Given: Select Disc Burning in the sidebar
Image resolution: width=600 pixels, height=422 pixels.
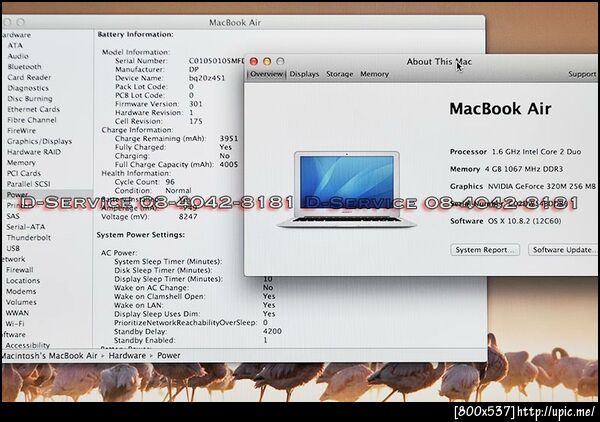Looking at the screenshot, I should (30, 99).
